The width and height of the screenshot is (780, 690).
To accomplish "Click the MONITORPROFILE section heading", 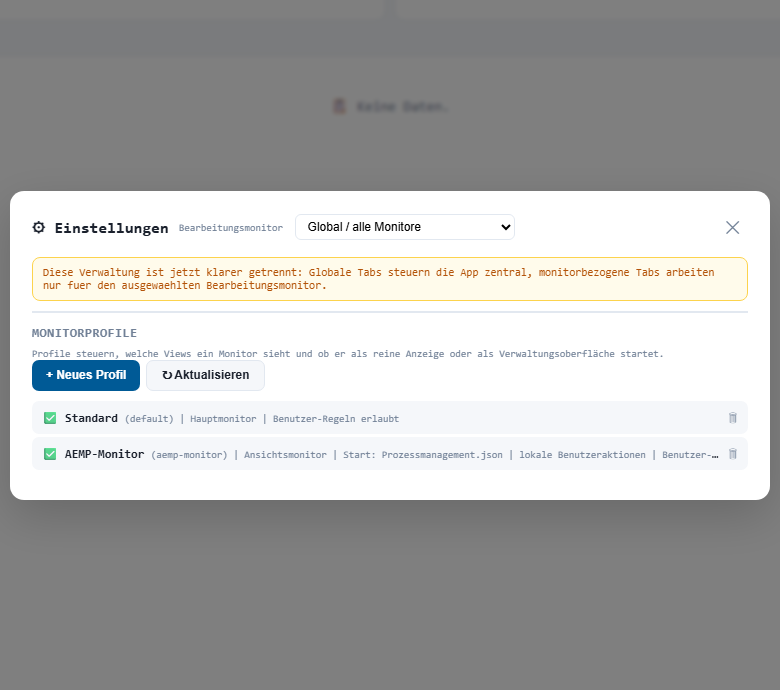I will coord(84,333).
